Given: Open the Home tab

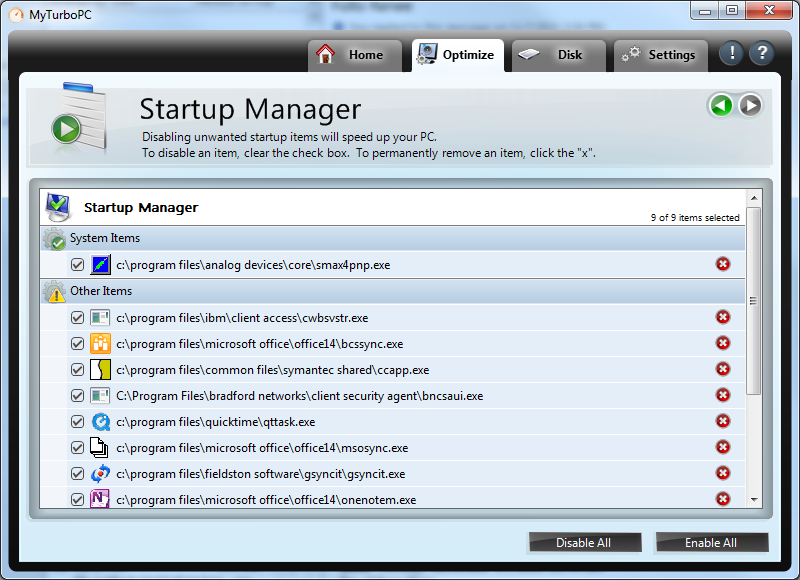Looking at the screenshot, I should coord(355,55).
